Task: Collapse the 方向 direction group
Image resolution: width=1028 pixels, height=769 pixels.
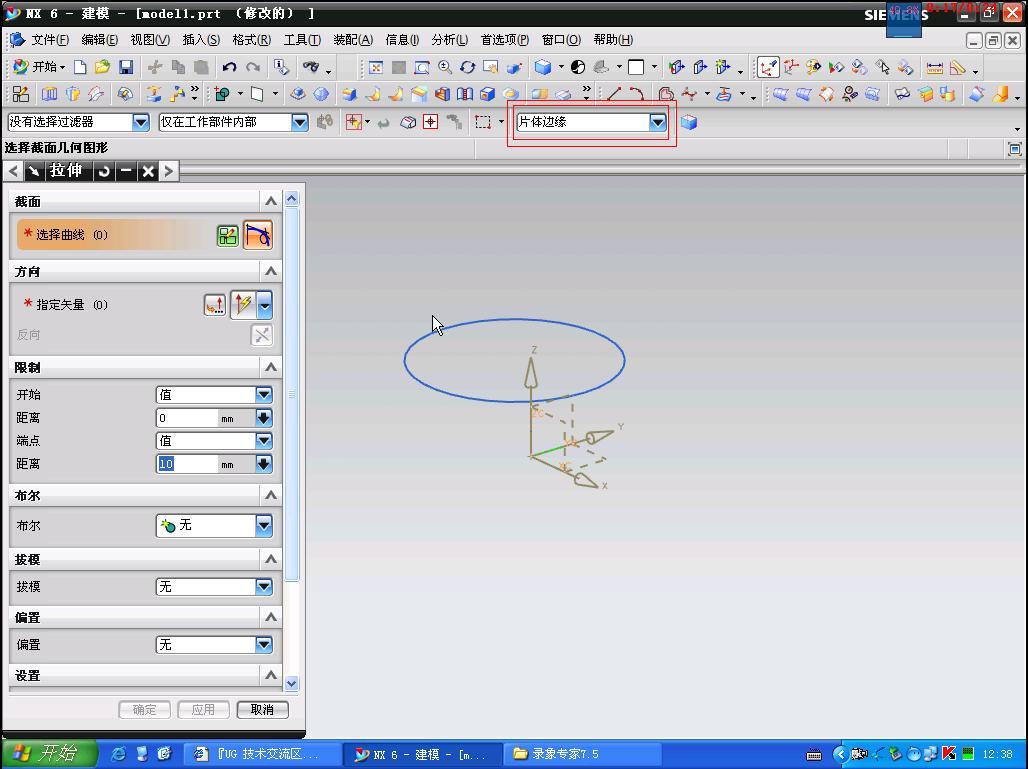Action: point(271,271)
